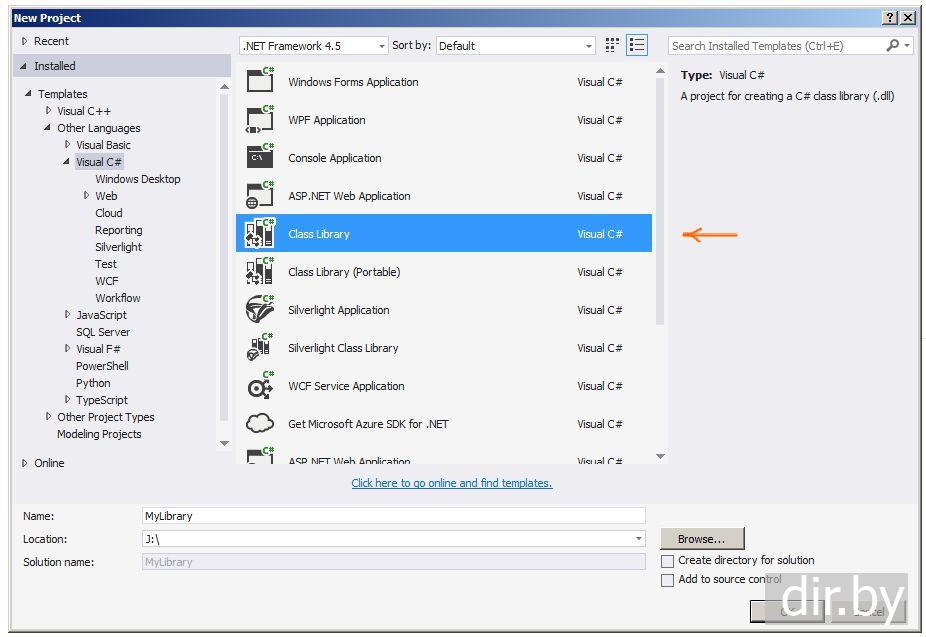926x637 pixels.
Task: Expand the Online section
Action: coord(26,463)
